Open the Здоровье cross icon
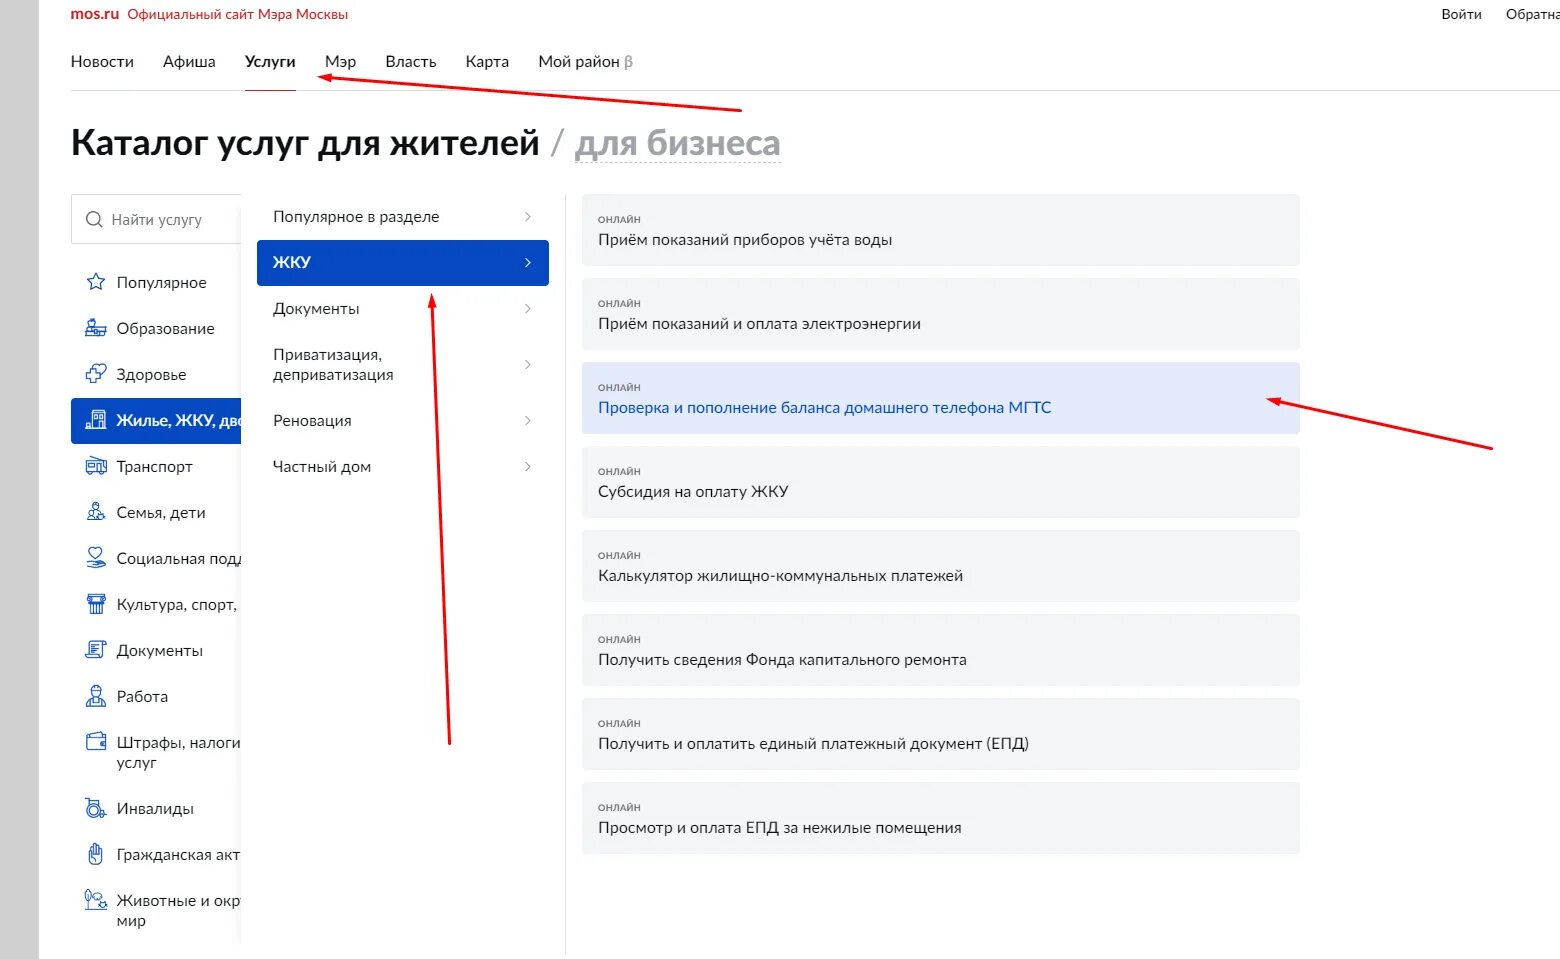Viewport: 1560px width, 959px height. (96, 374)
